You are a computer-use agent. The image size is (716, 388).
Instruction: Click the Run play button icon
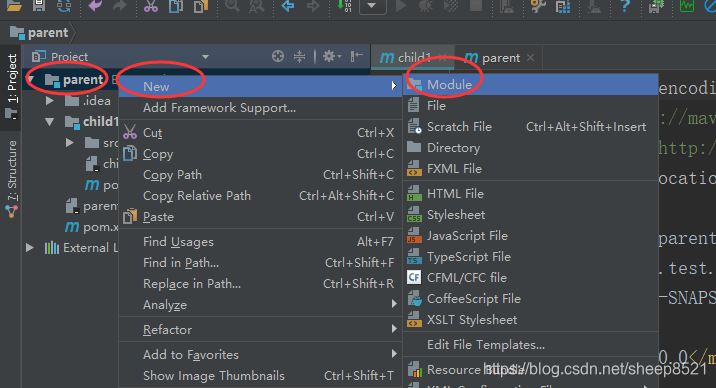[x=401, y=5]
